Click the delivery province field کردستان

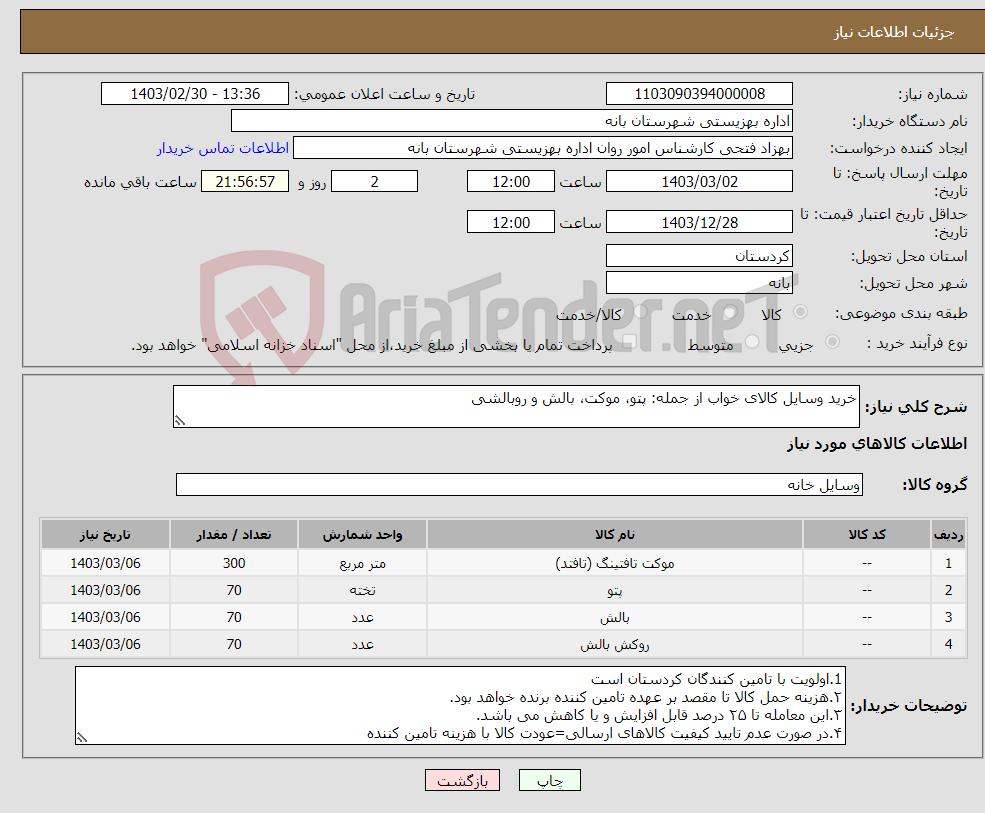[699, 256]
